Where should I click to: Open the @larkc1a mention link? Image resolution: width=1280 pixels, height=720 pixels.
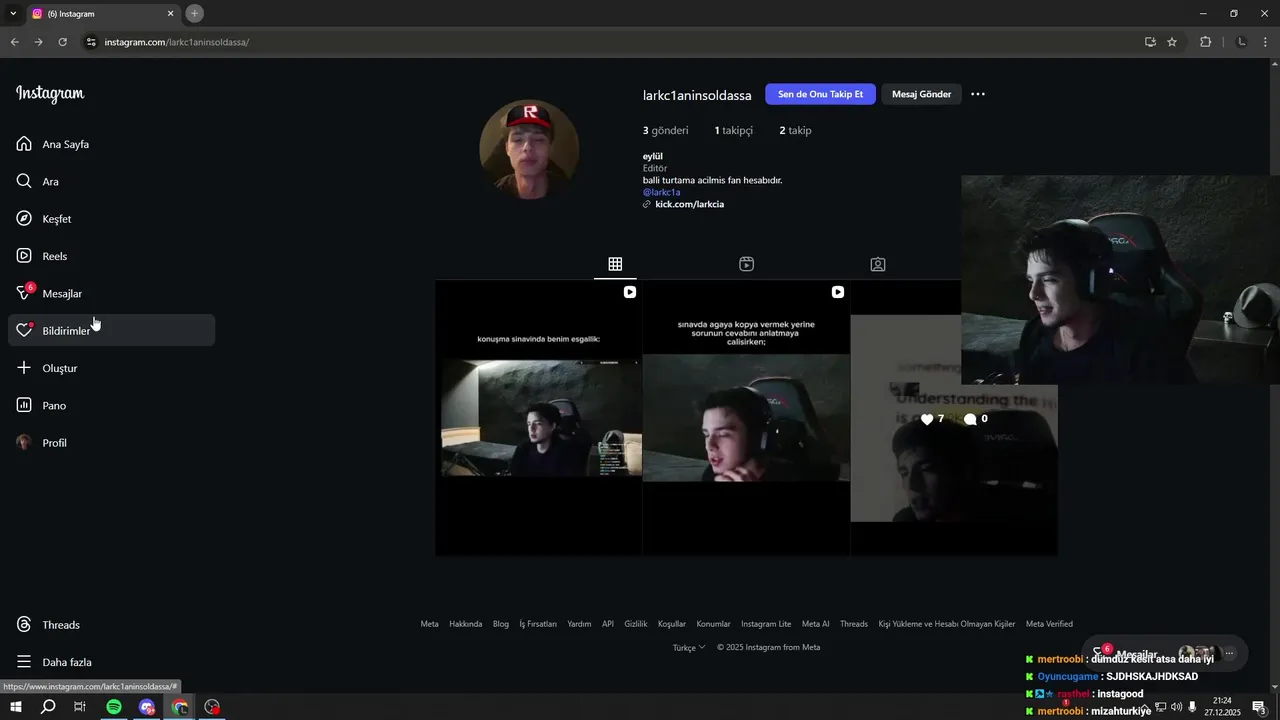661,192
